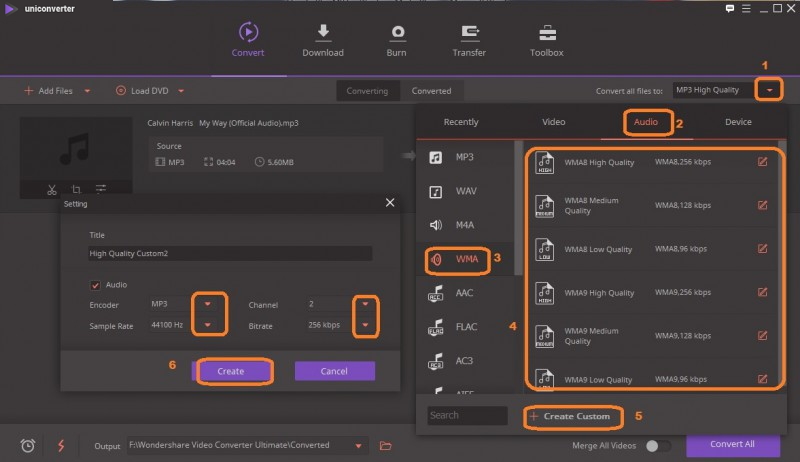Click the Create button
This screenshot has width=800, height=462.
[x=231, y=371]
